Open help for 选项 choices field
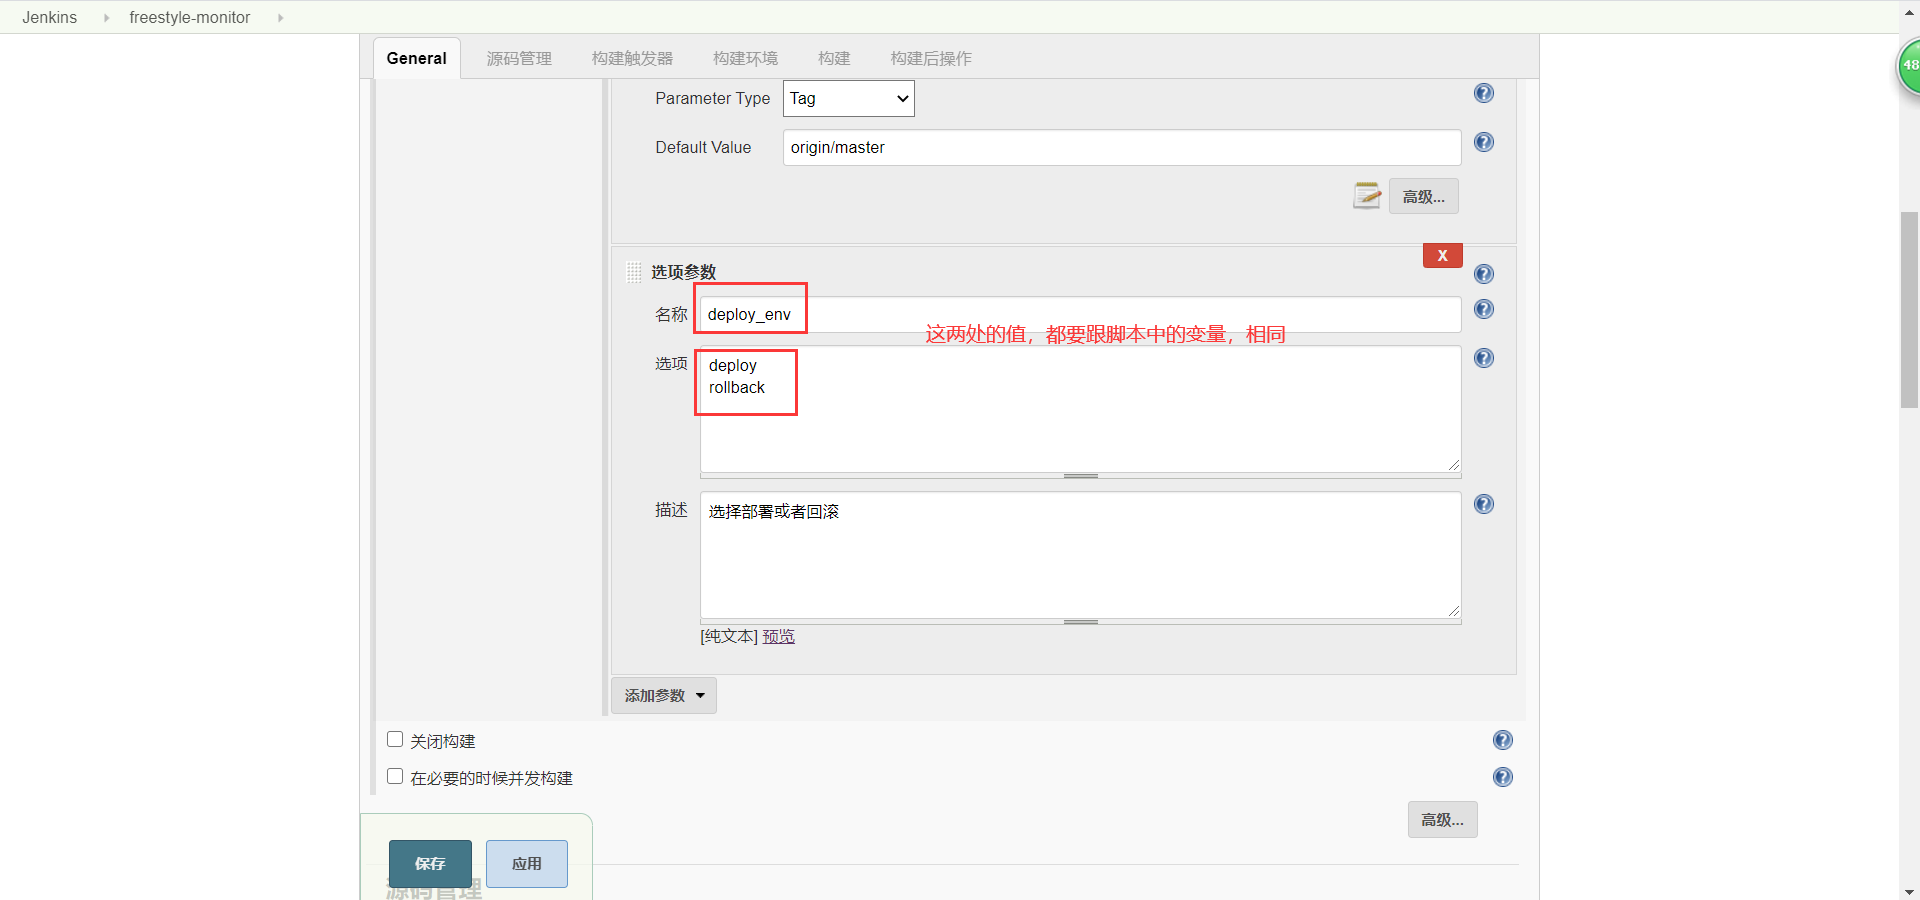The height and width of the screenshot is (900, 1920). coord(1484,358)
